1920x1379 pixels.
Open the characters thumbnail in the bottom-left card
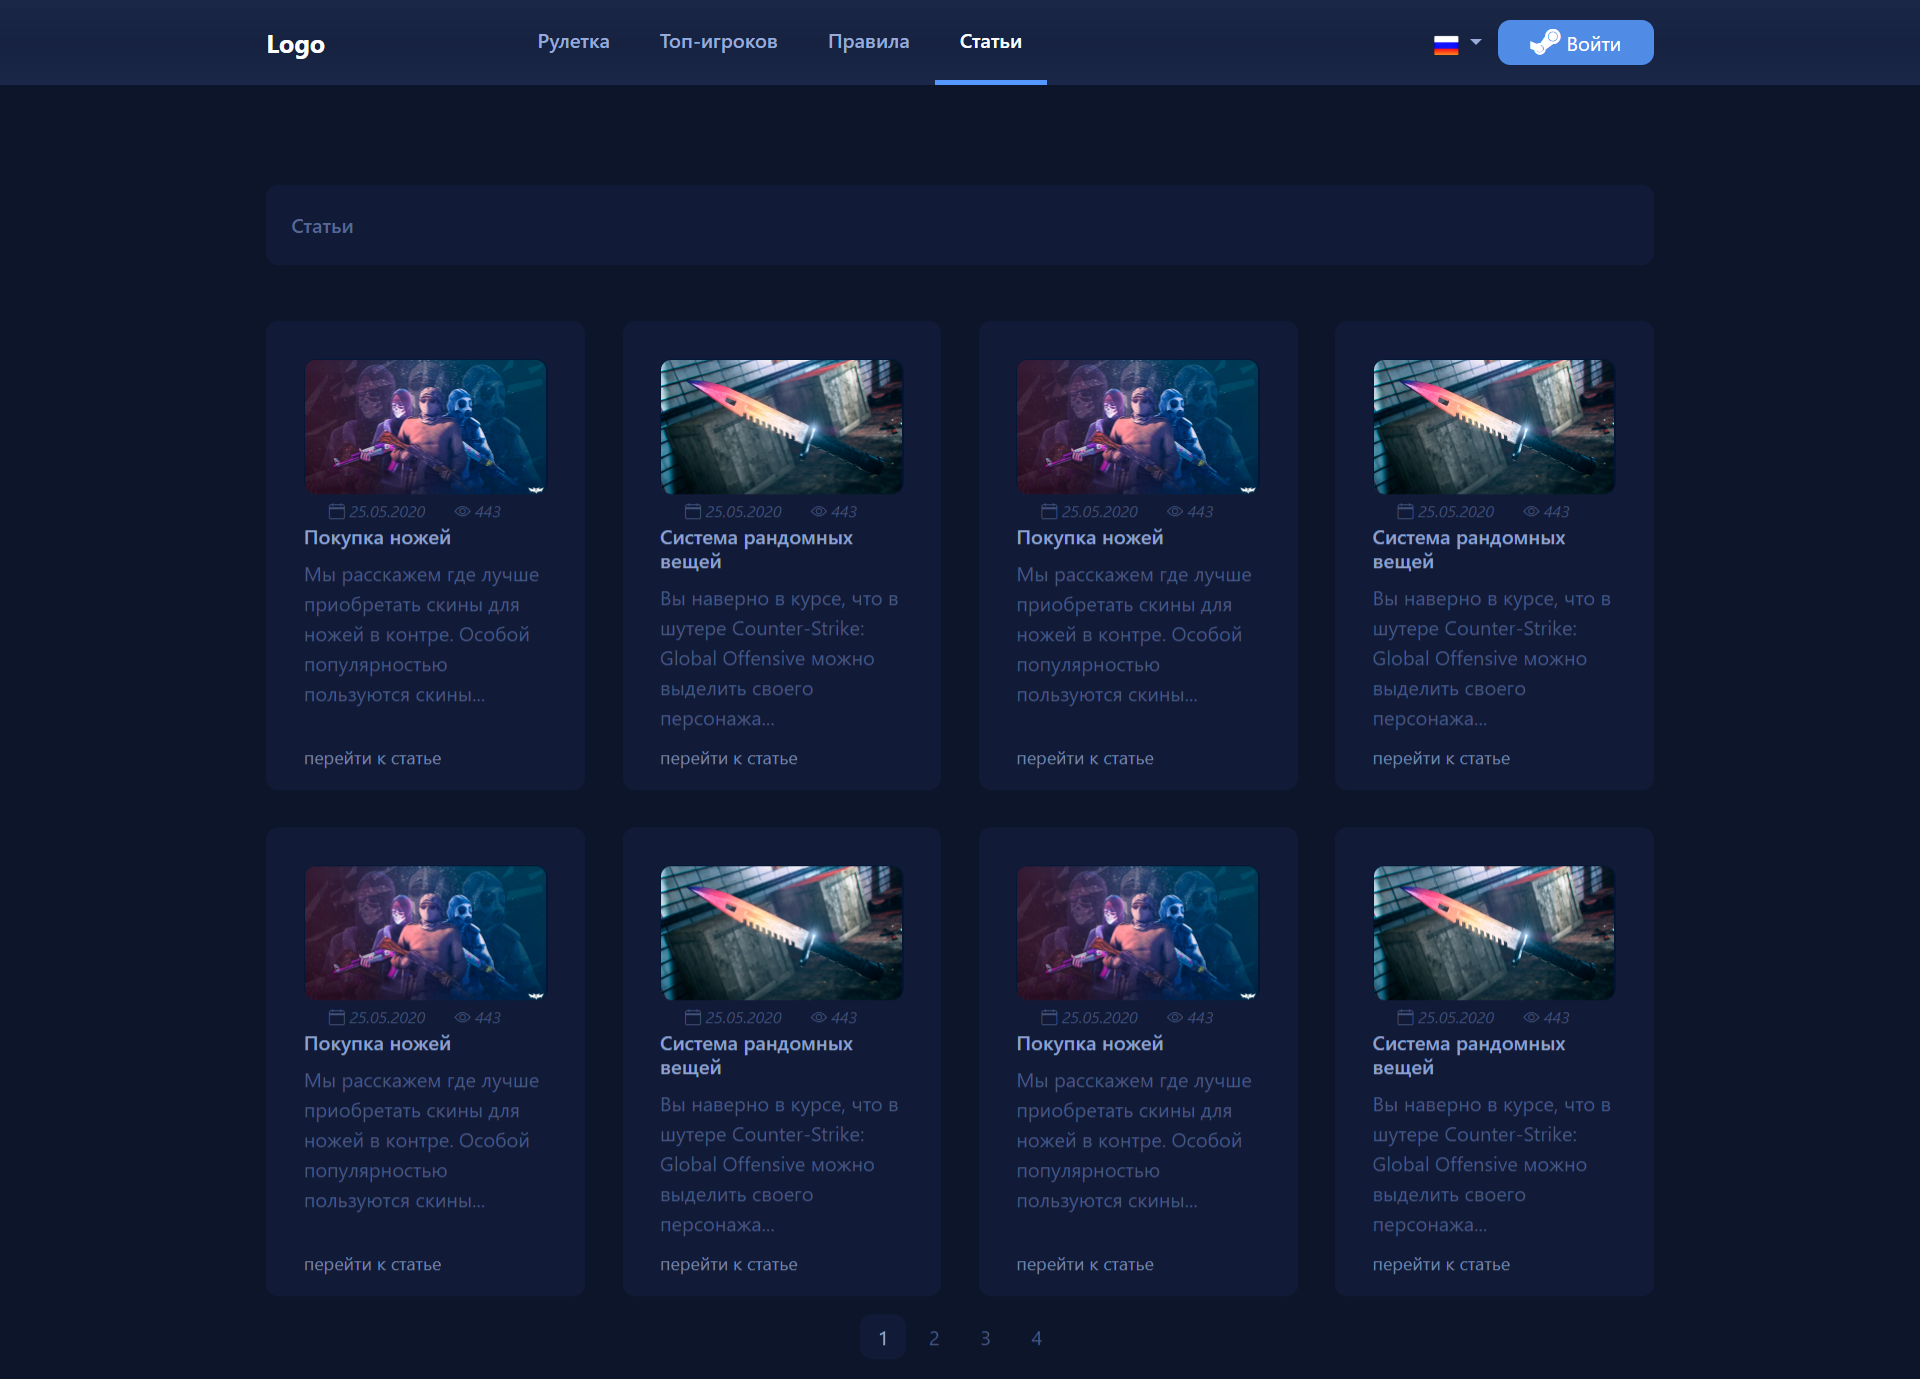click(x=425, y=933)
